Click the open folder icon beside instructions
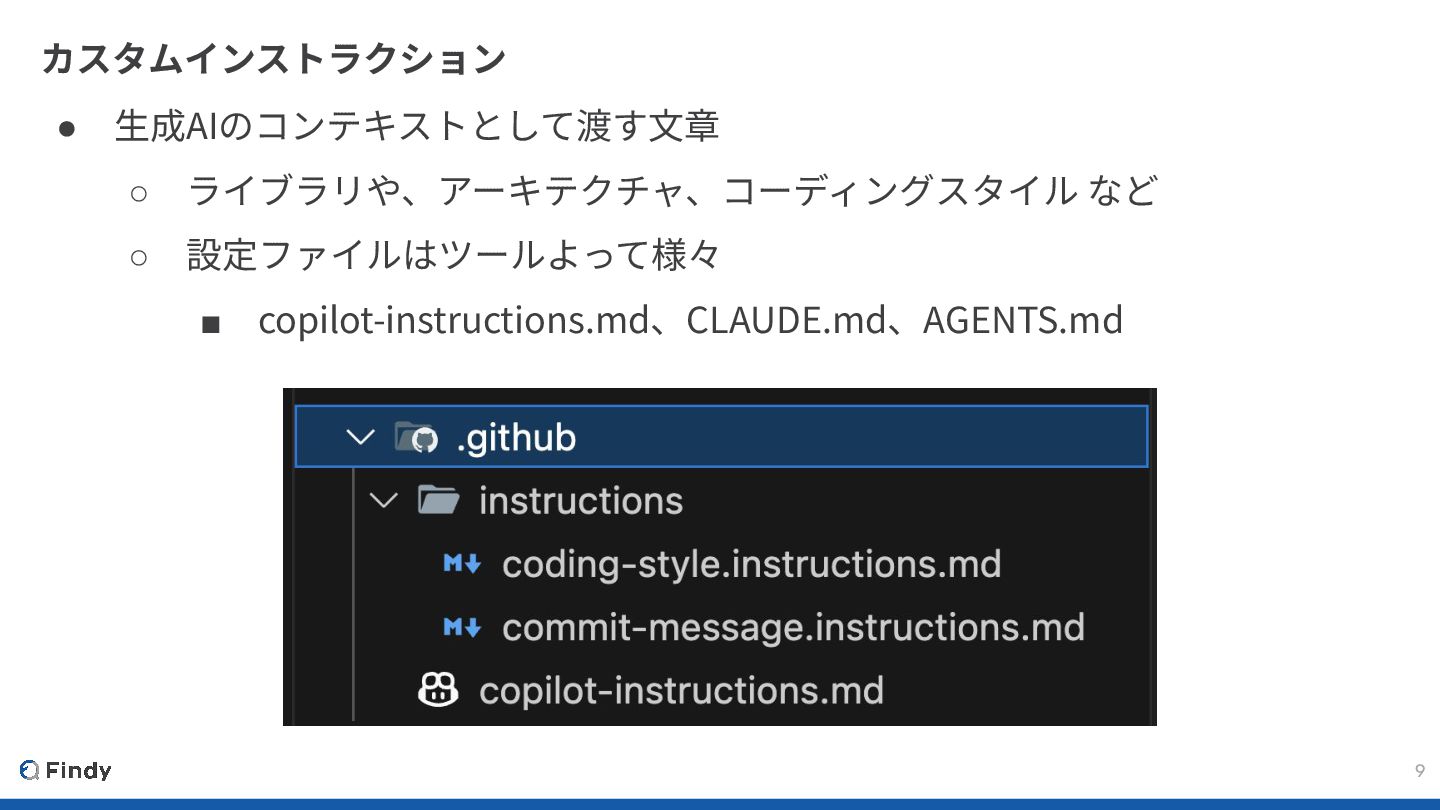The image size is (1440, 810). tap(438, 499)
